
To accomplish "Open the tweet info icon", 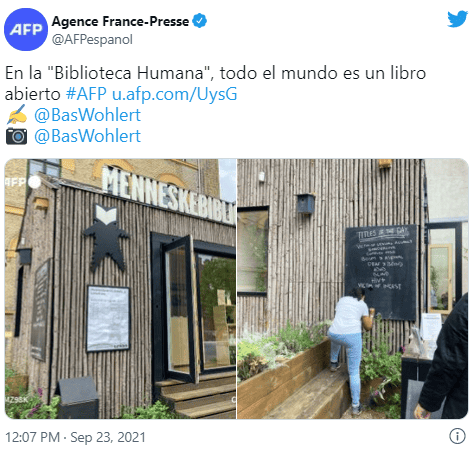I will pos(457,436).
